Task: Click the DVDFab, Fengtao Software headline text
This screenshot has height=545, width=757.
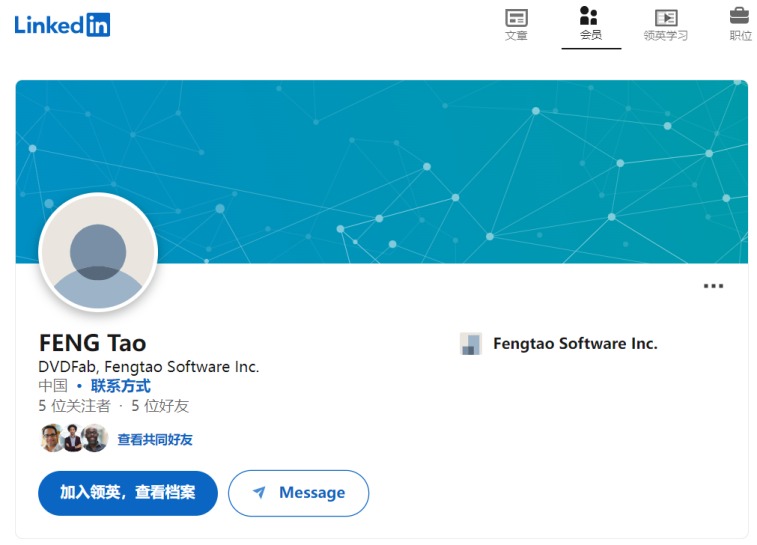Action: (149, 367)
